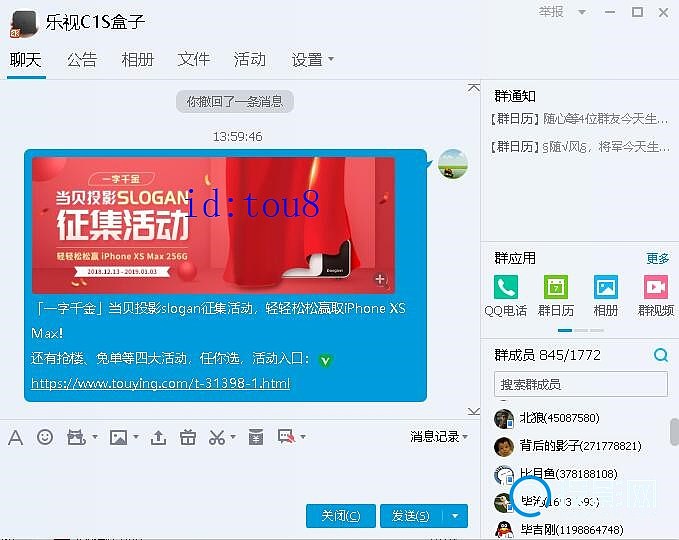The height and width of the screenshot is (540, 679).
Task: Expand the arrow next to 举报
Action: (x=582, y=12)
